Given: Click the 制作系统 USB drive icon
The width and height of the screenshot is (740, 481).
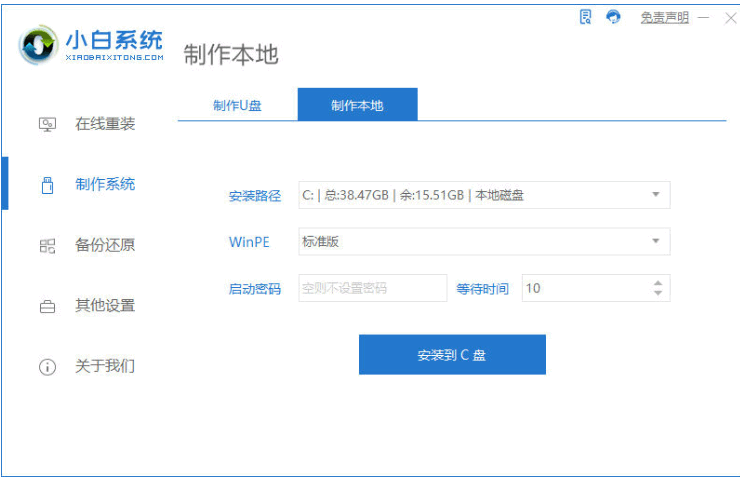Looking at the screenshot, I should [x=47, y=185].
